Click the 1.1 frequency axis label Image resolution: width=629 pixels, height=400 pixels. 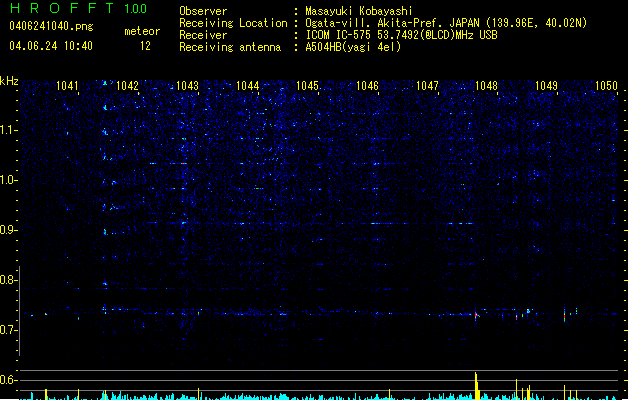[9, 130]
